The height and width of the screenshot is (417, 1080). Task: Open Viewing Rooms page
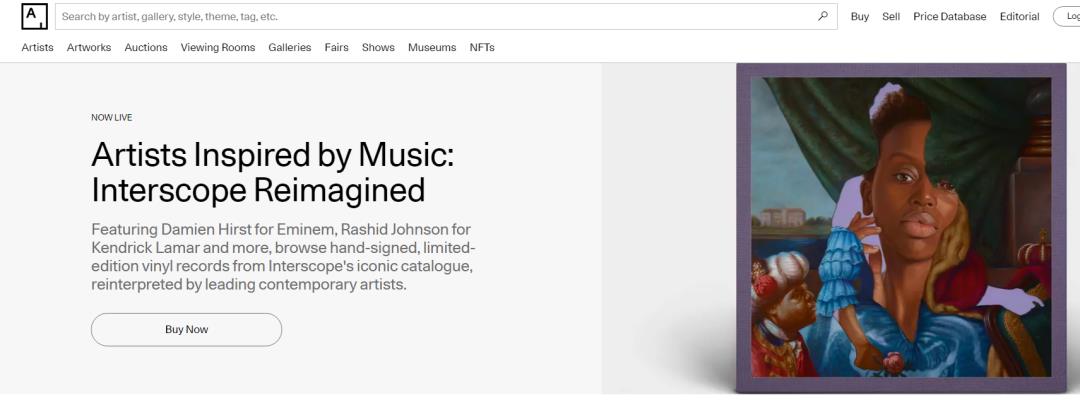(218, 47)
